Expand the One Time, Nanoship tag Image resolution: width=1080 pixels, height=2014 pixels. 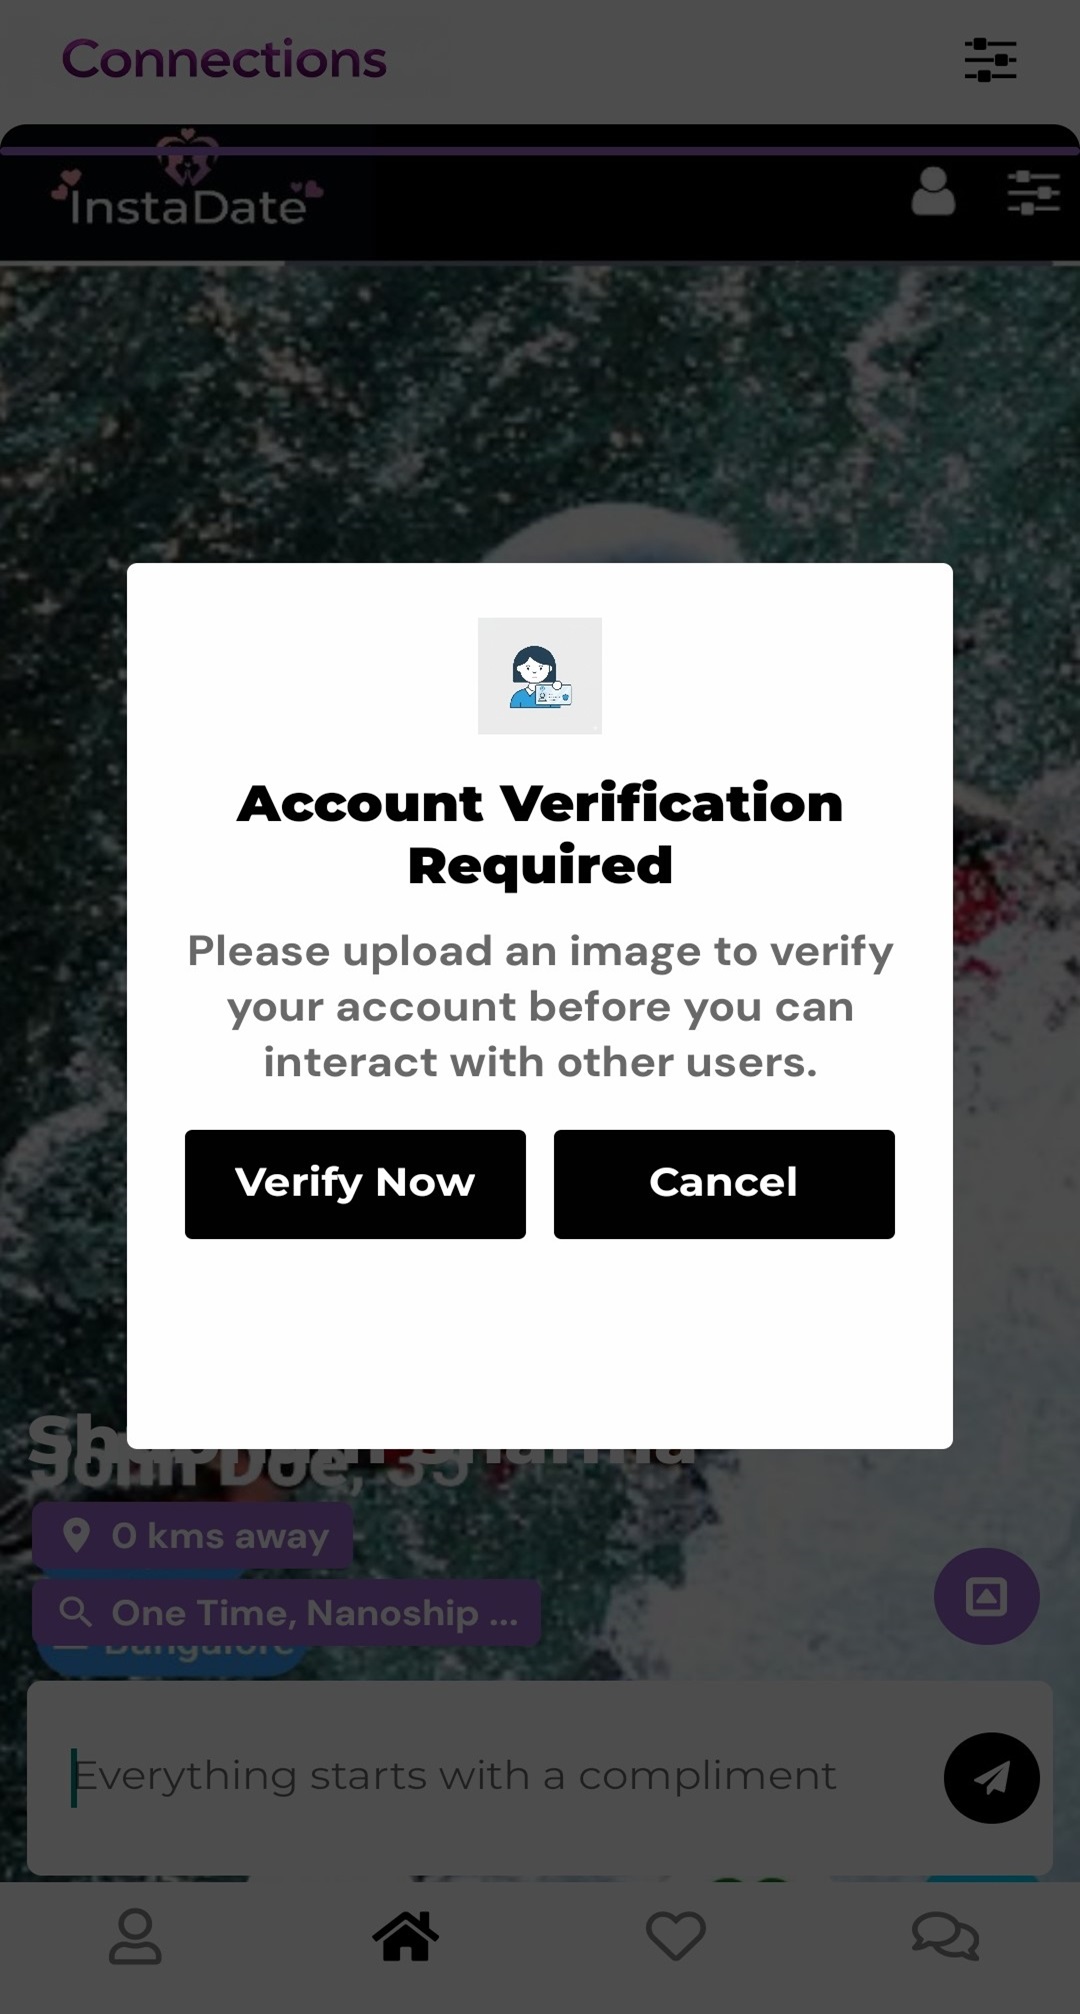click(x=287, y=1612)
